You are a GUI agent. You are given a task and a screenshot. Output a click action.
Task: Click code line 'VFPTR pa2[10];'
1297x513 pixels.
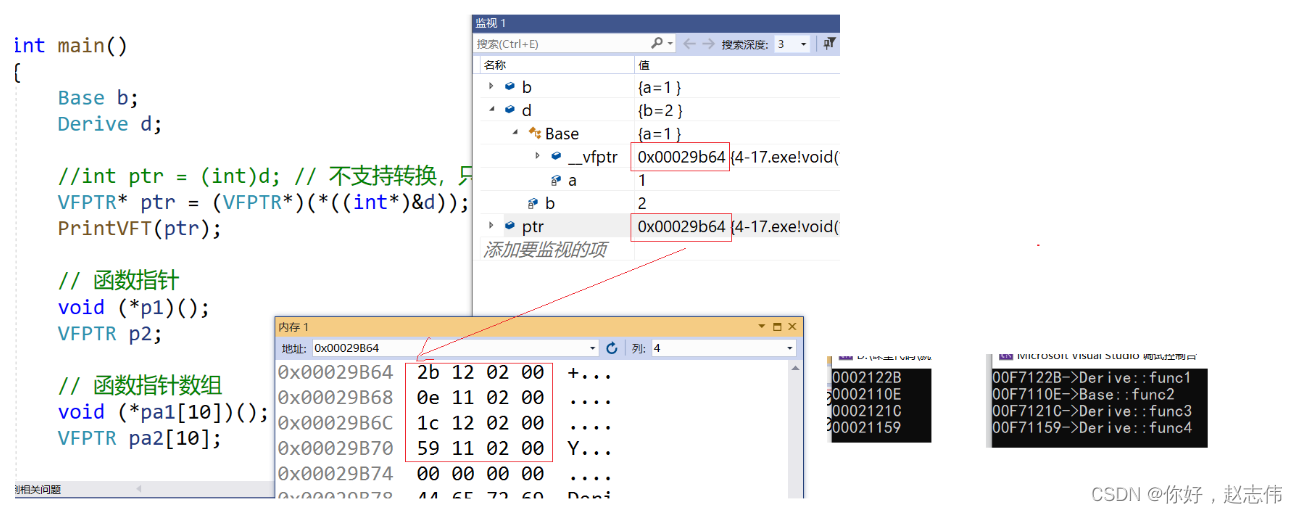coord(139,438)
